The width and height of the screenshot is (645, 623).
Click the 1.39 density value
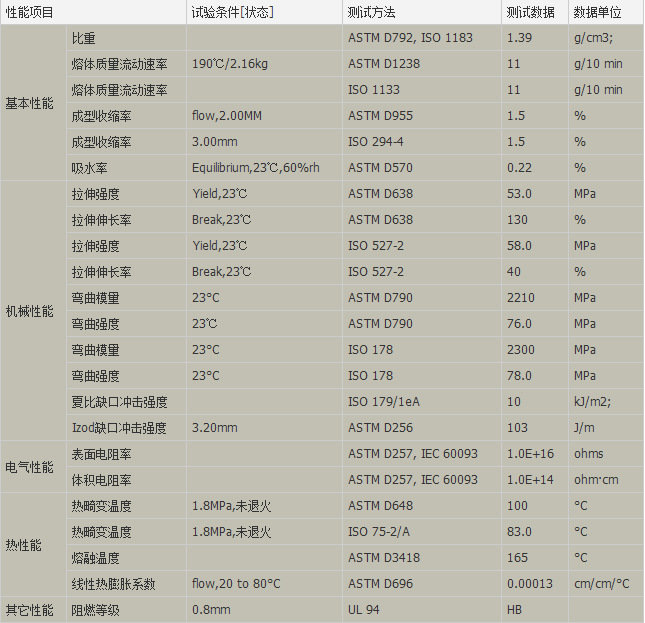(535, 38)
